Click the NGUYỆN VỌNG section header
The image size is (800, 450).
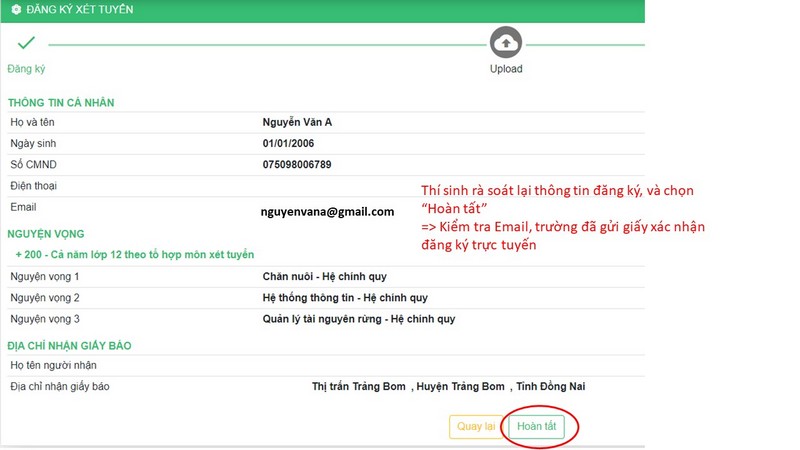point(47,234)
